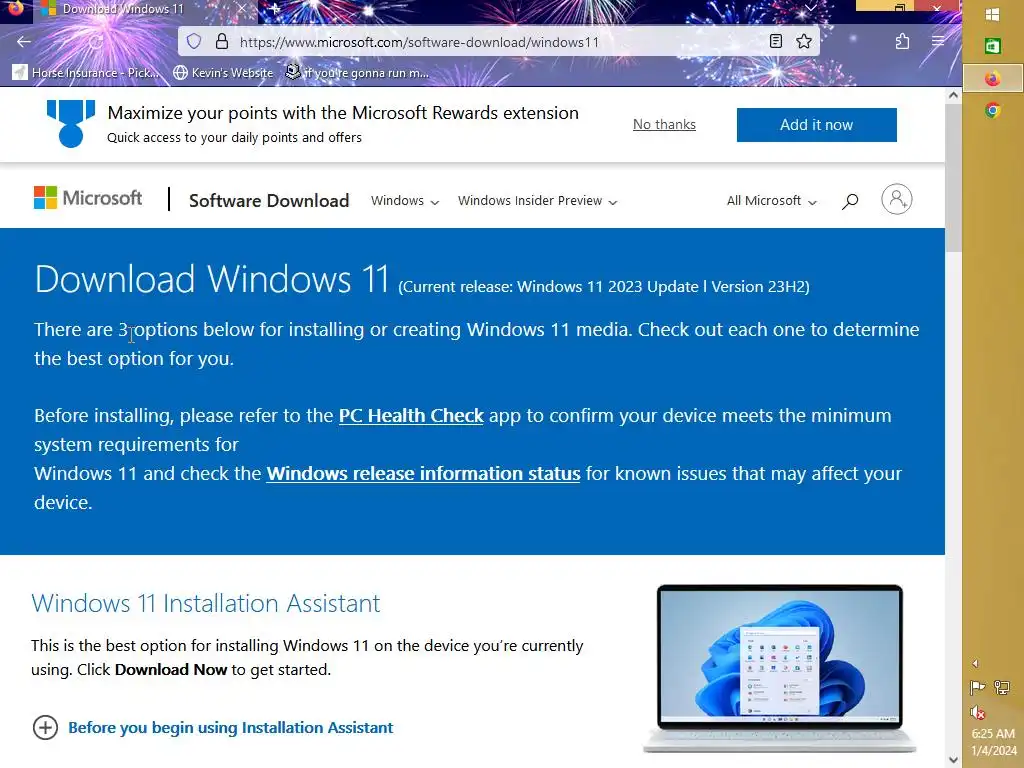Open the list all tabs chevron

810,8
